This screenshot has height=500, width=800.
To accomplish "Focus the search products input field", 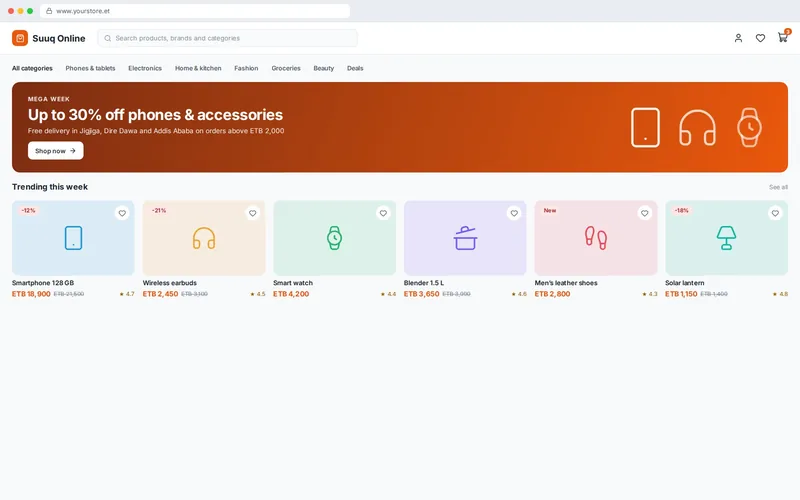I will (228, 38).
